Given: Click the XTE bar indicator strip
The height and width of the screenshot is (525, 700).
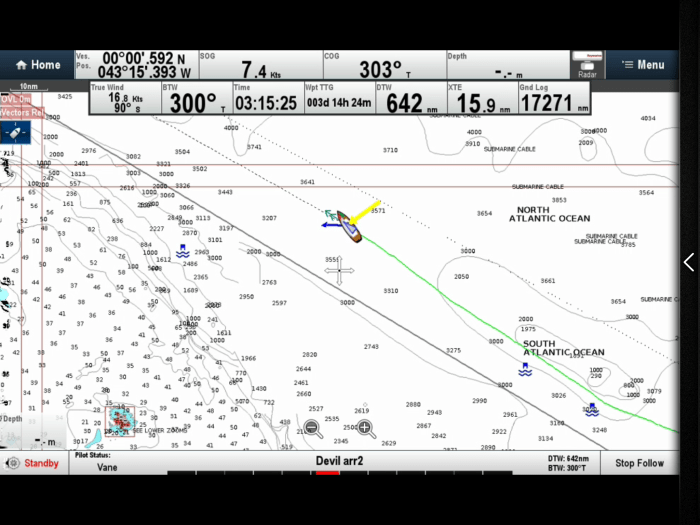Looking at the screenshot, I should tap(325, 472).
